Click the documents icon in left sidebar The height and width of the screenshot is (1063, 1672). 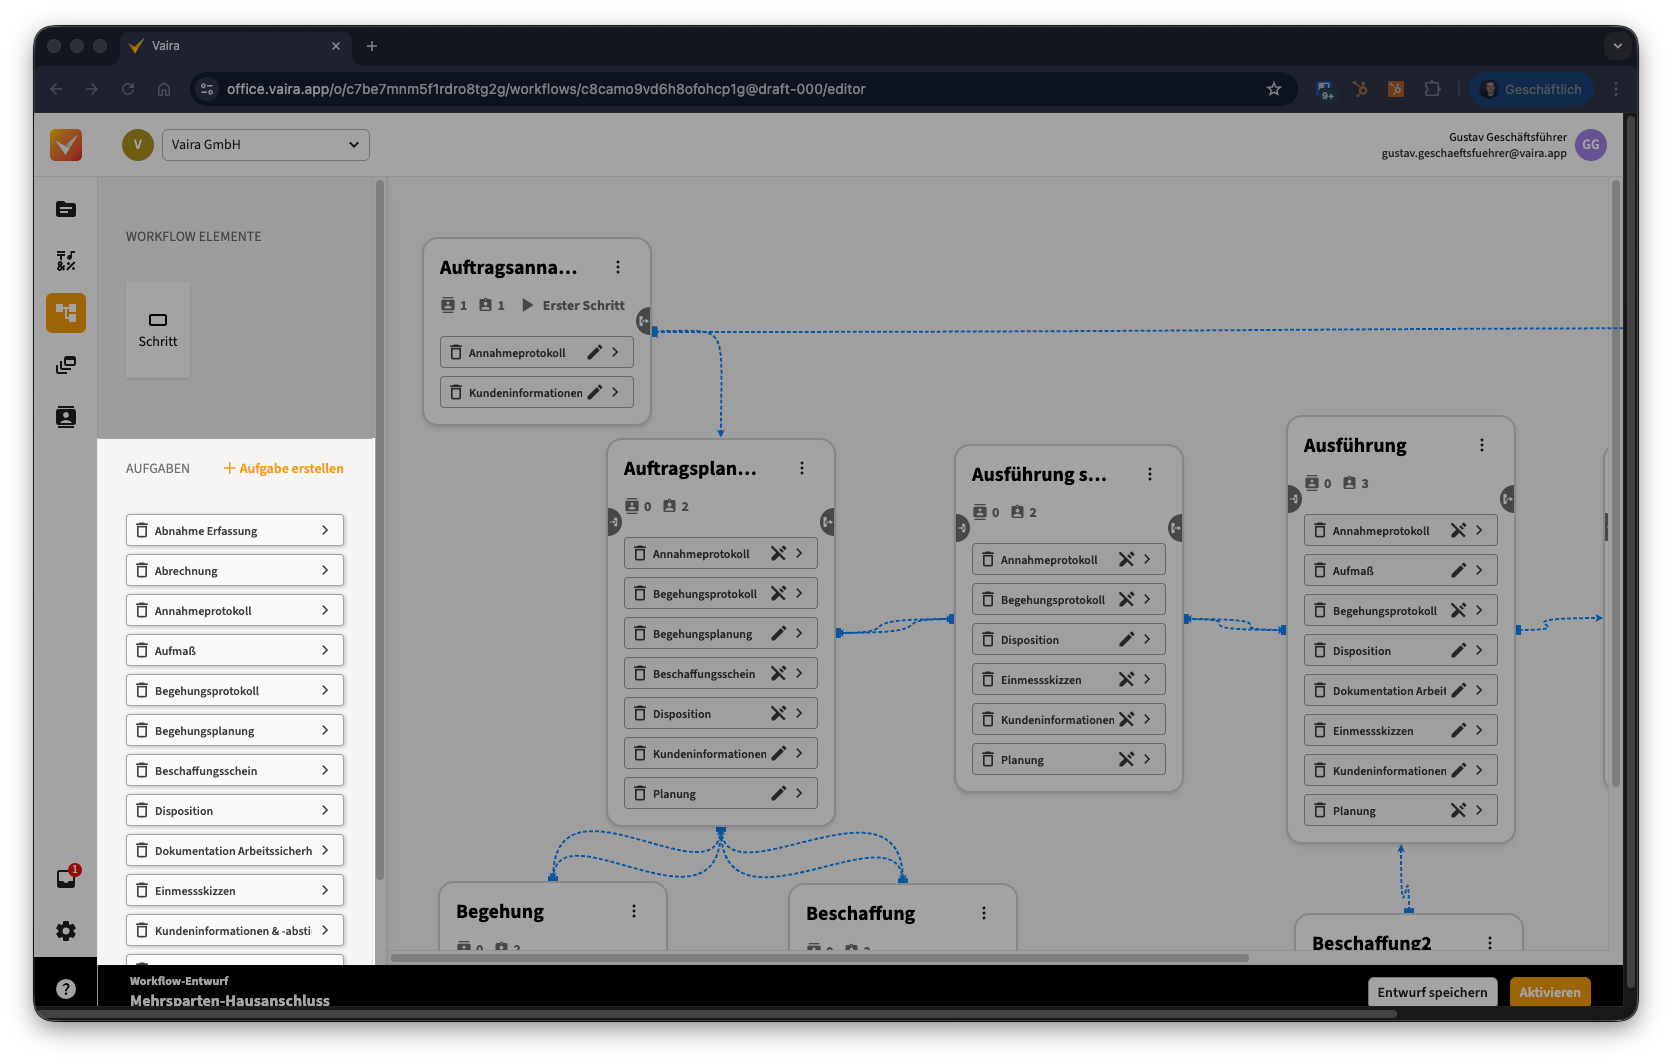[66, 209]
